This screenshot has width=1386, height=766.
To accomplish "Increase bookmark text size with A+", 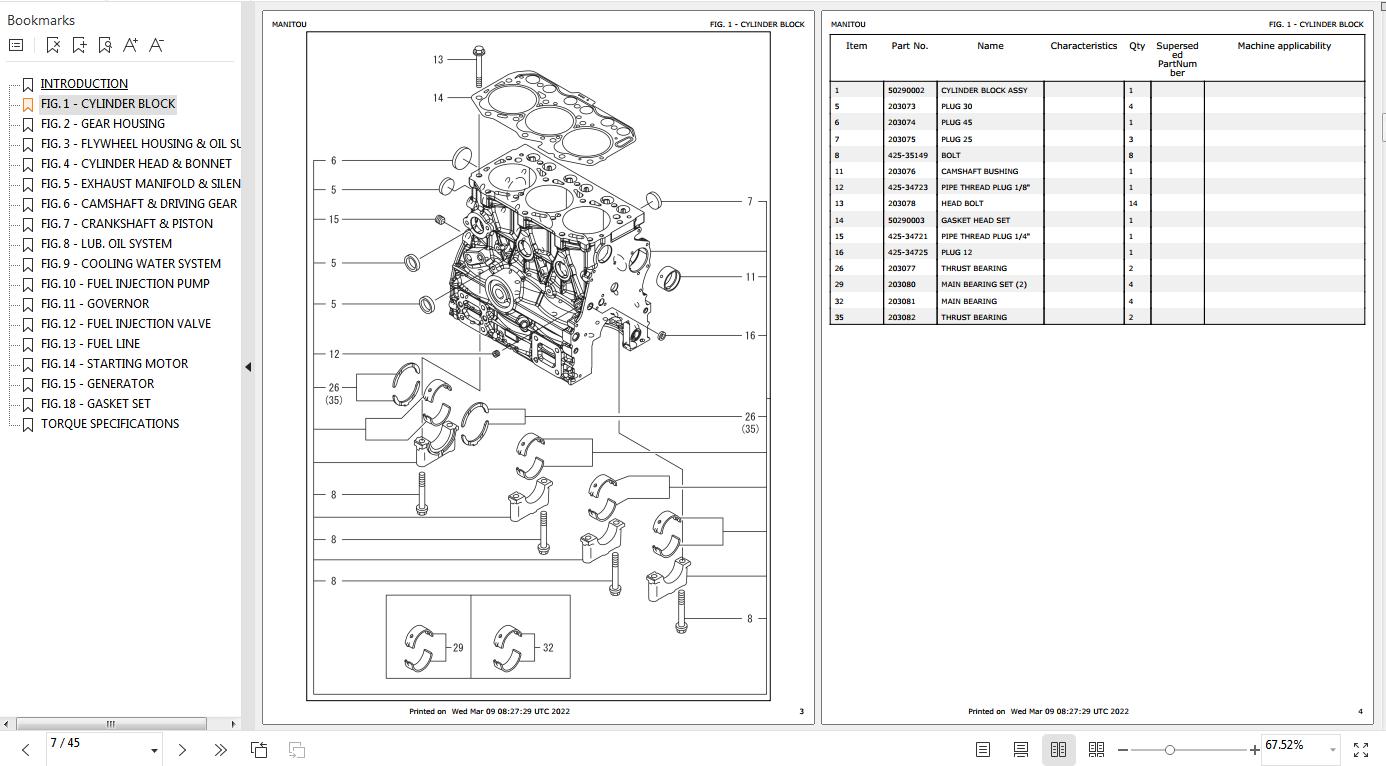I will pyautogui.click(x=130, y=45).
